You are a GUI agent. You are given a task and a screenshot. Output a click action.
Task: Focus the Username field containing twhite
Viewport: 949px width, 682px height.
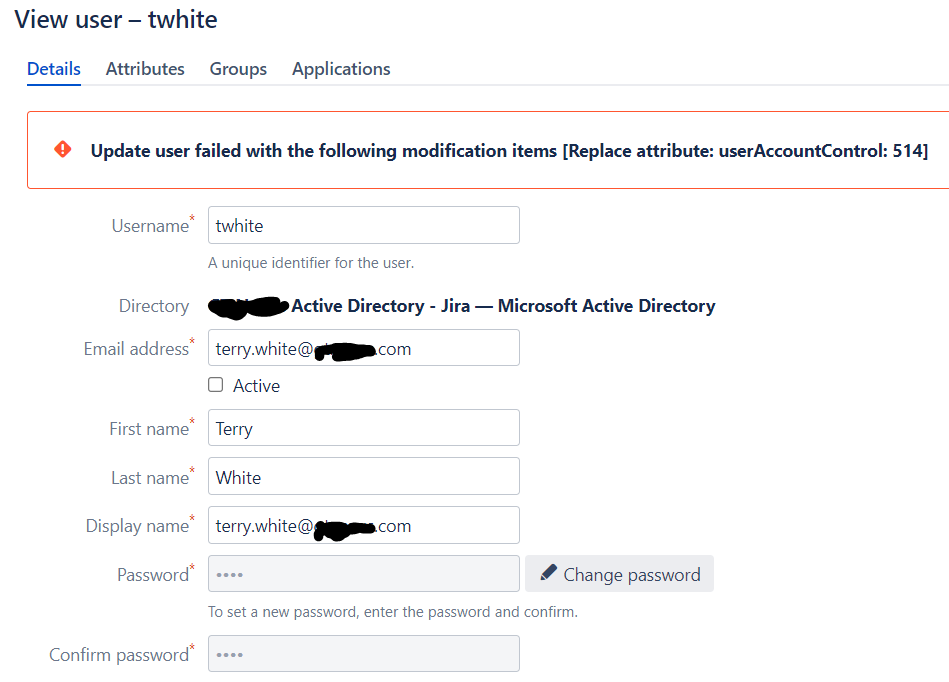point(364,225)
